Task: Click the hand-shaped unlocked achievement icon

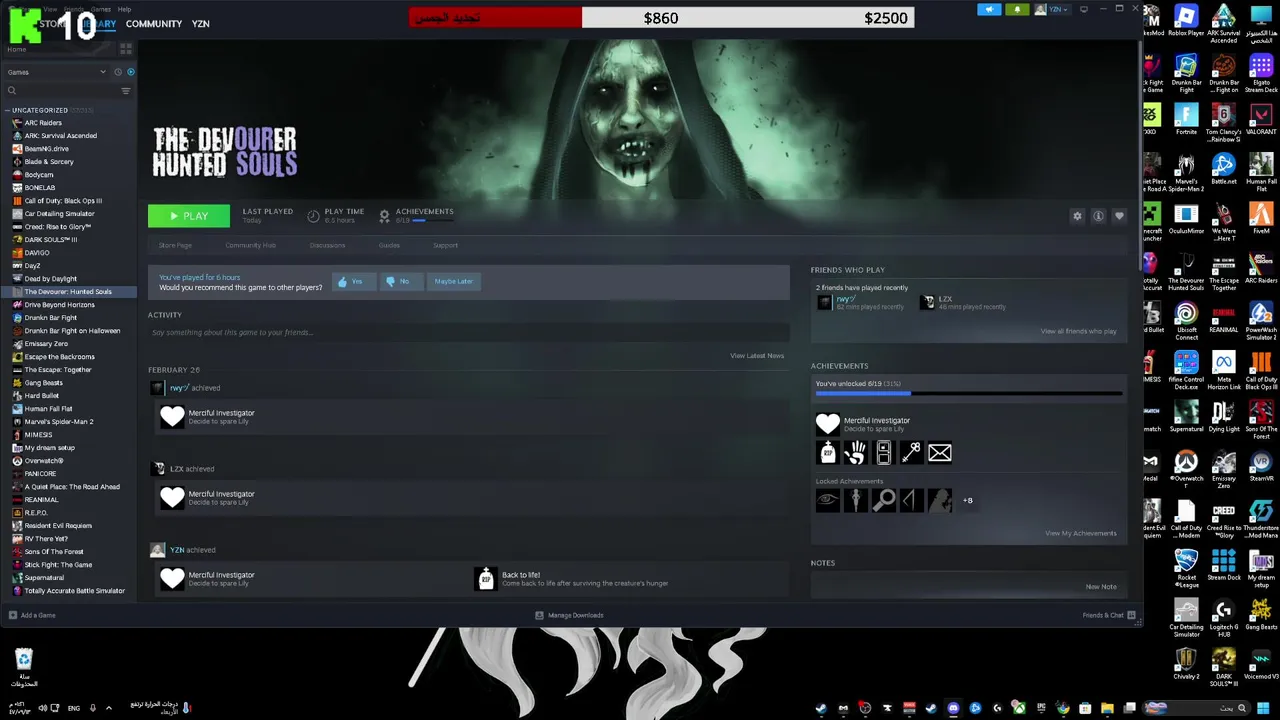Action: [x=855, y=453]
